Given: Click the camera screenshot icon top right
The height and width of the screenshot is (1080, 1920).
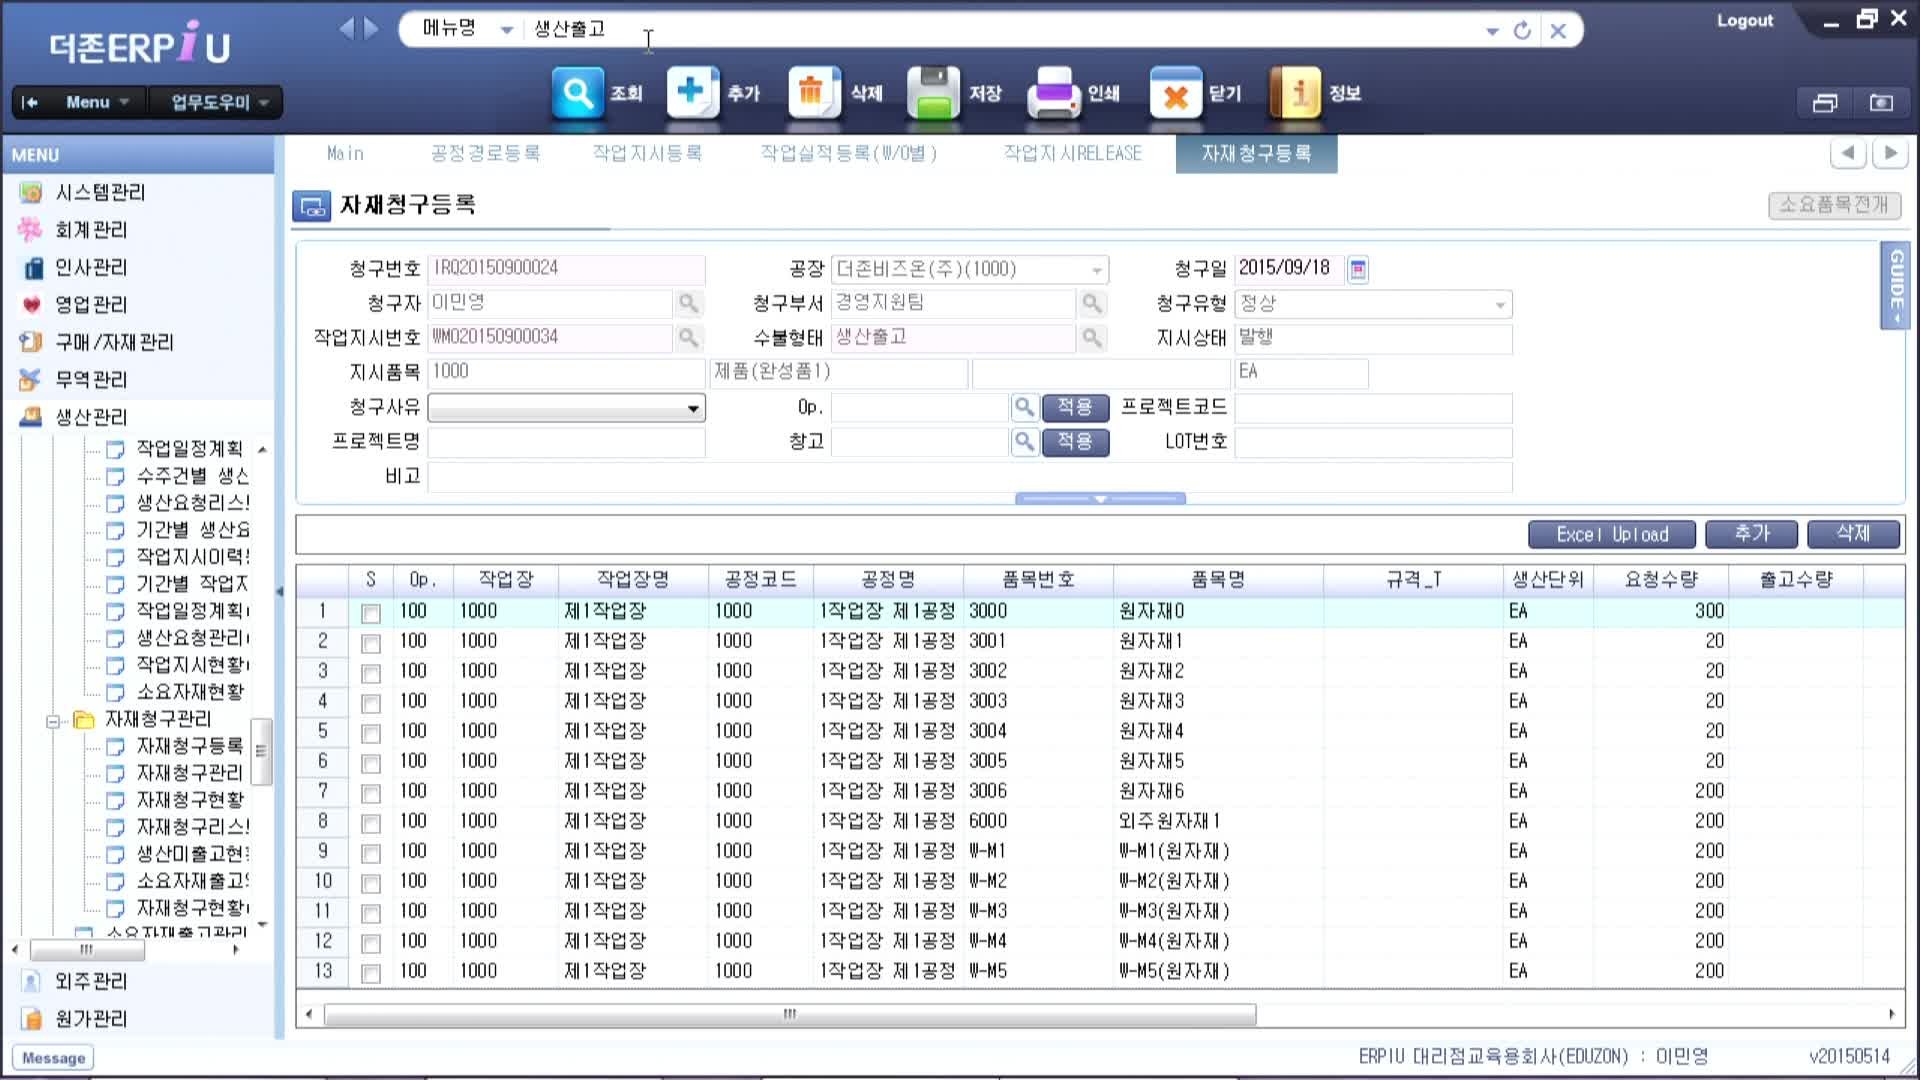Looking at the screenshot, I should [1881, 102].
